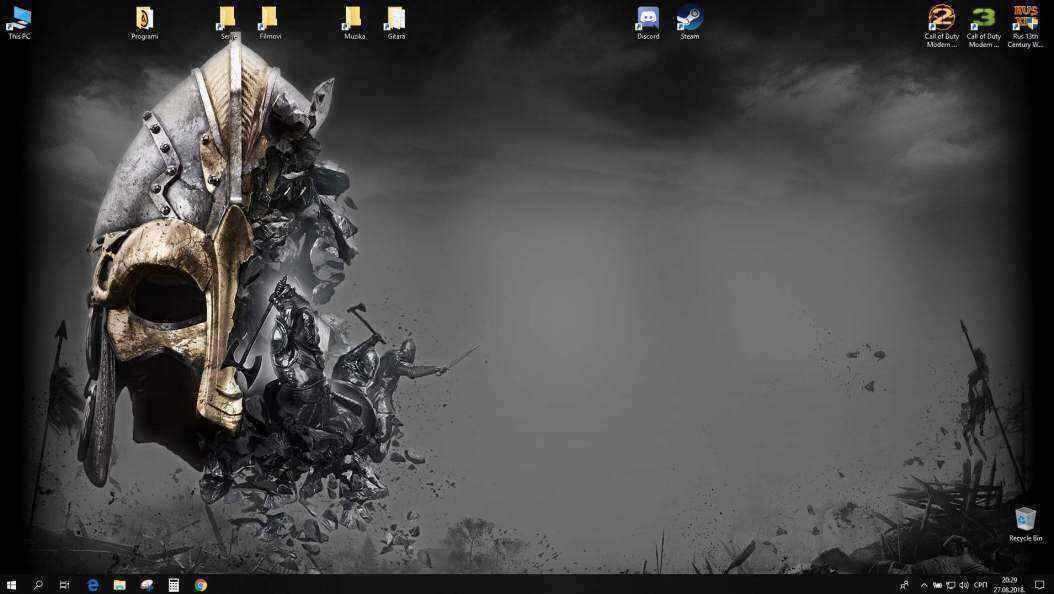1054x594 pixels.
Task: Open the clock showing 20:29
Action: pyautogui.click(x=1010, y=585)
